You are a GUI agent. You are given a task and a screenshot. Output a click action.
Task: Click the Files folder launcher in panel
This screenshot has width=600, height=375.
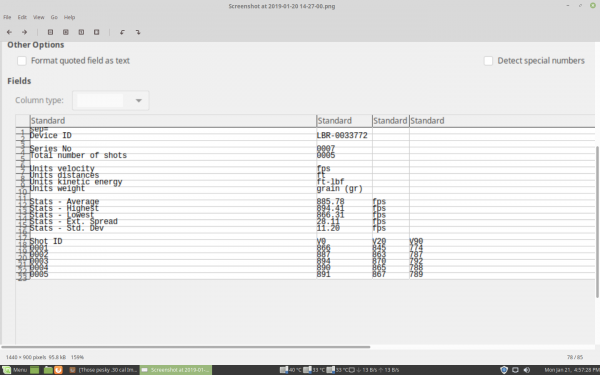48,370
